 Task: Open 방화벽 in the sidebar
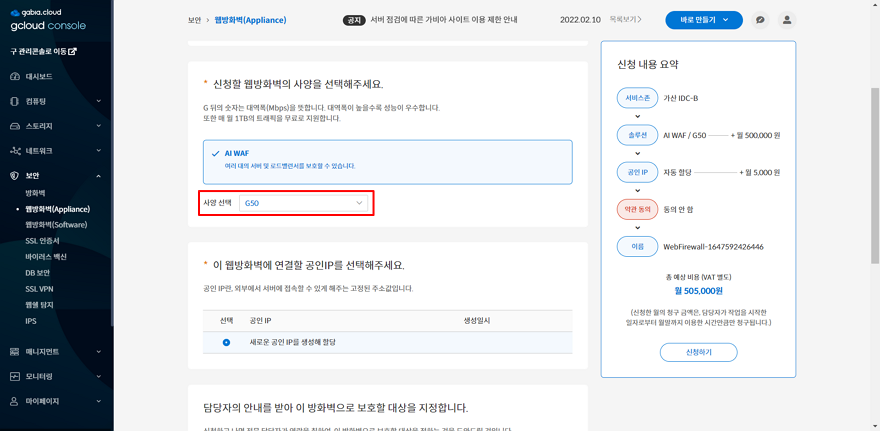point(35,192)
